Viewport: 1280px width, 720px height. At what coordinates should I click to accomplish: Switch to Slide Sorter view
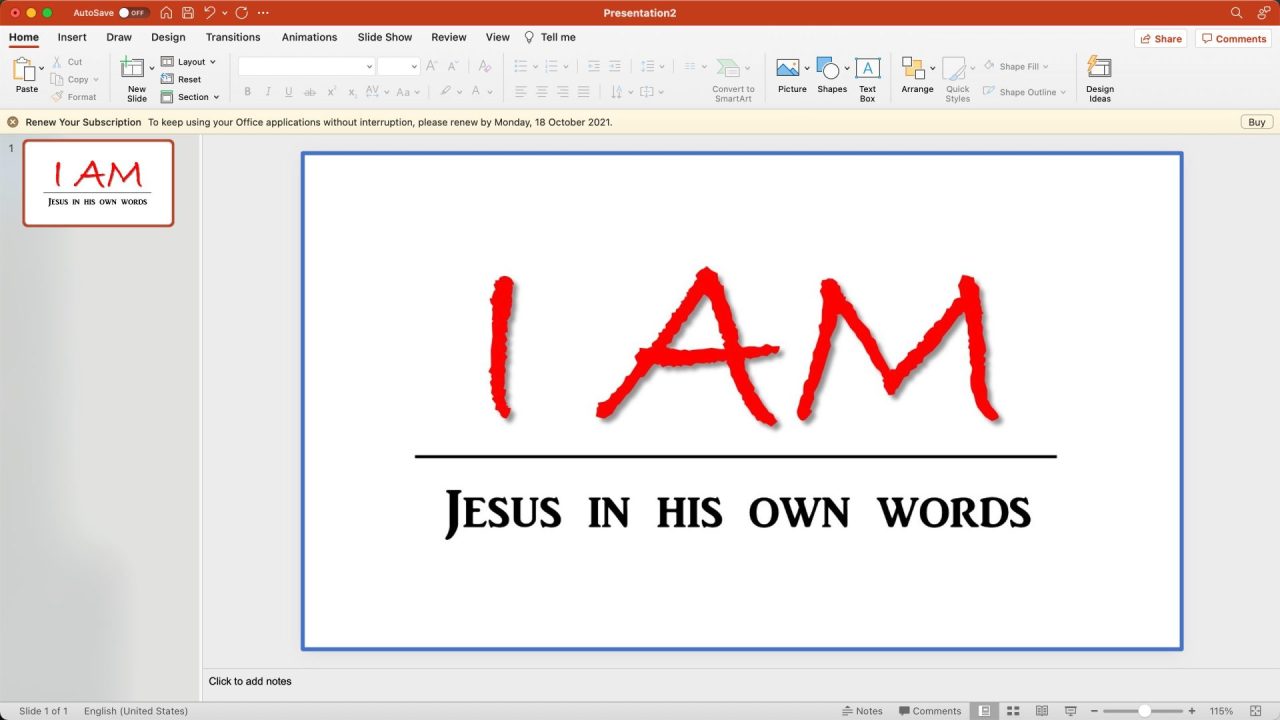click(x=1012, y=711)
